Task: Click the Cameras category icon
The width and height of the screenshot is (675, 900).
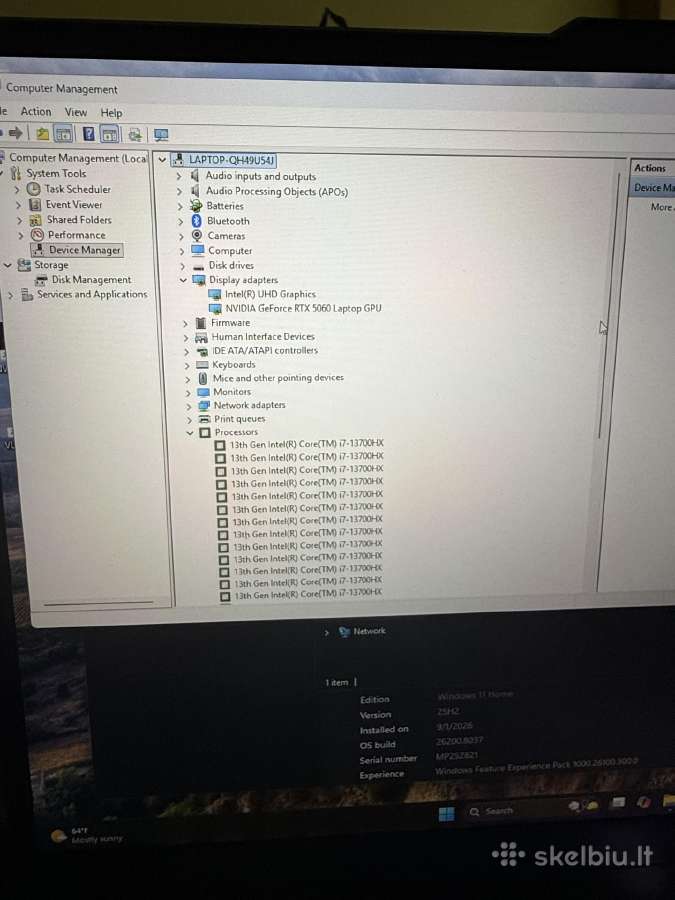Action: pos(197,235)
